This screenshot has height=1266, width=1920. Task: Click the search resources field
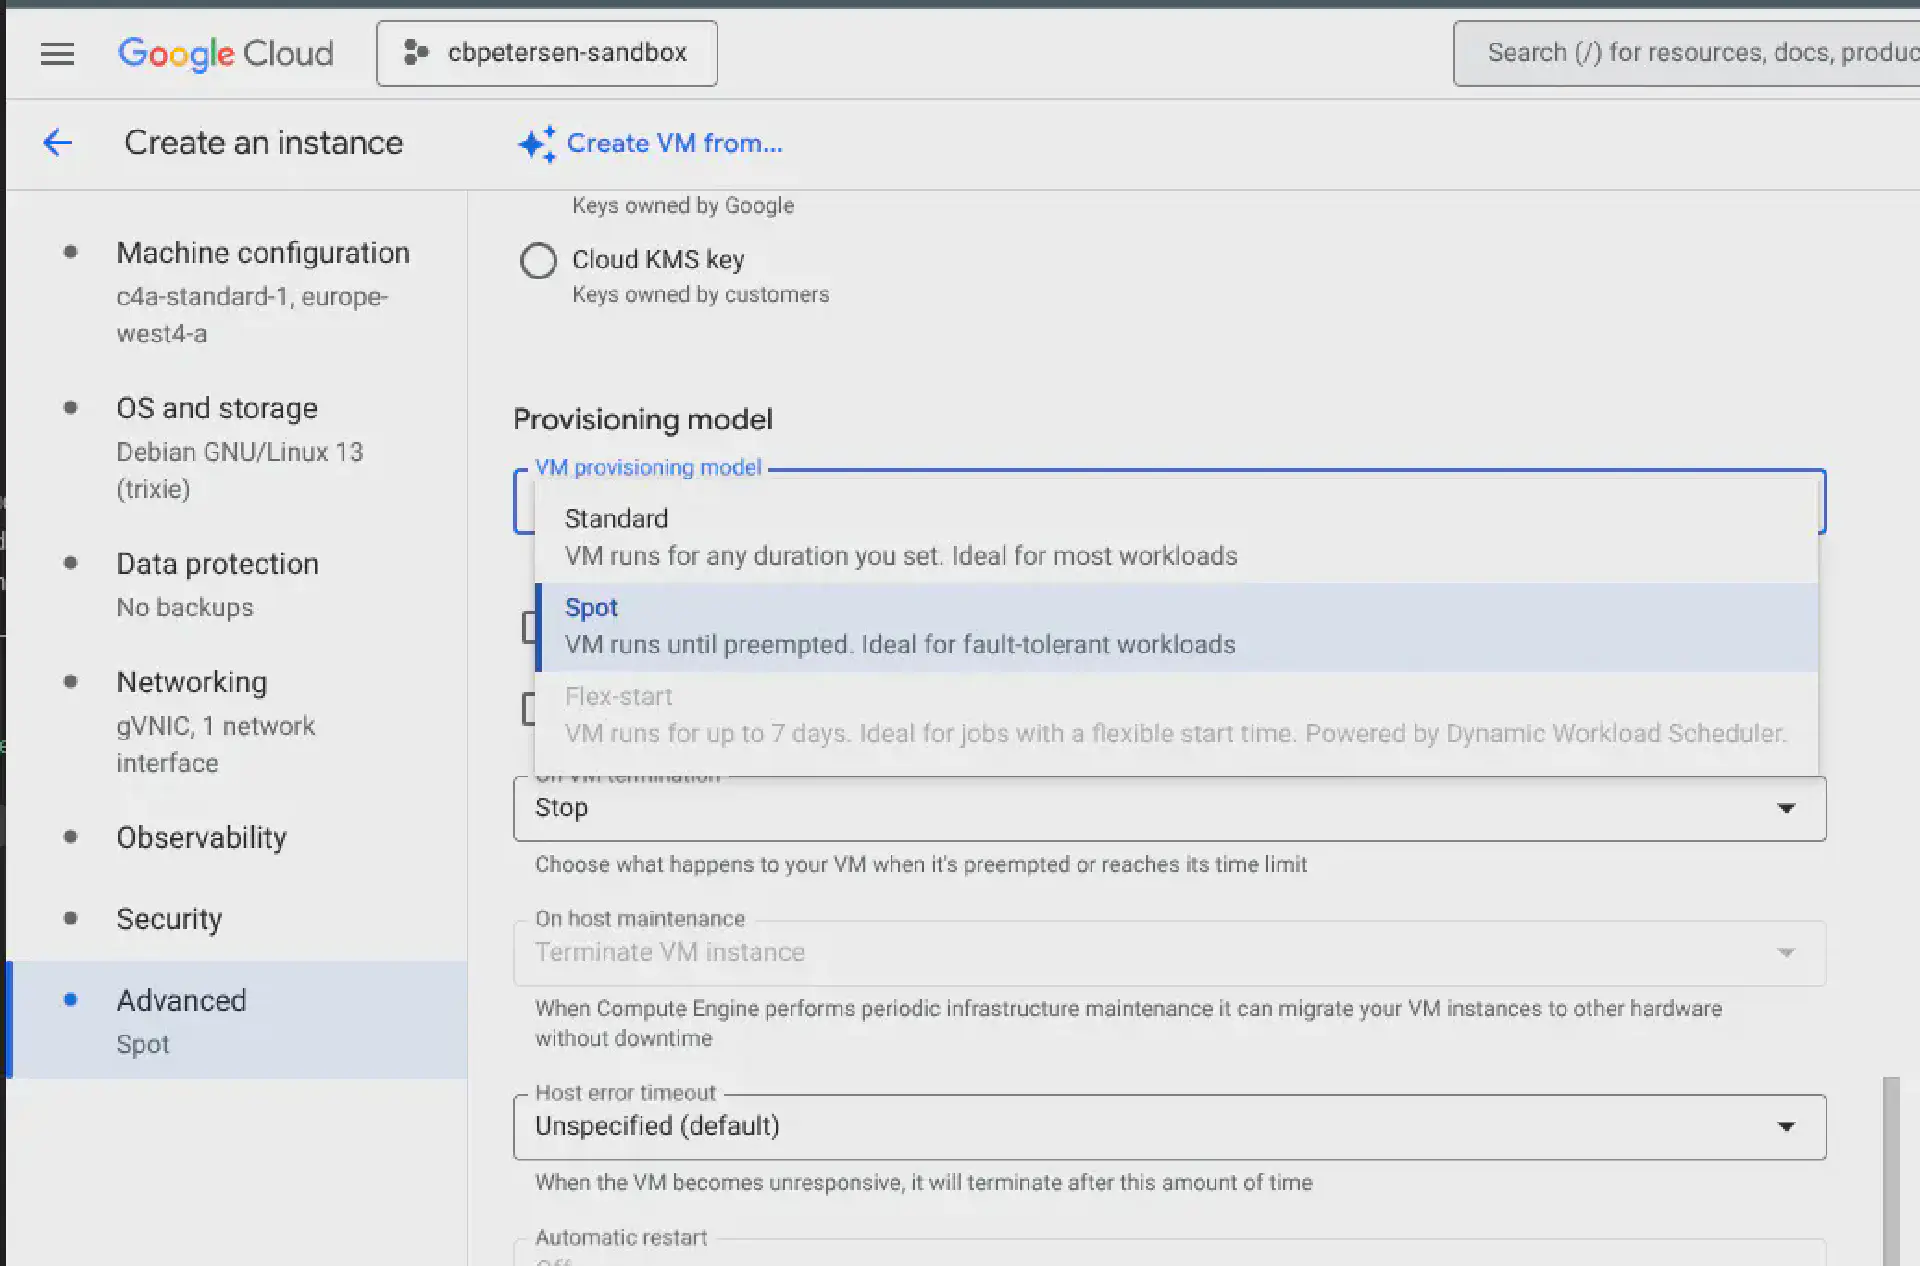click(x=1700, y=52)
